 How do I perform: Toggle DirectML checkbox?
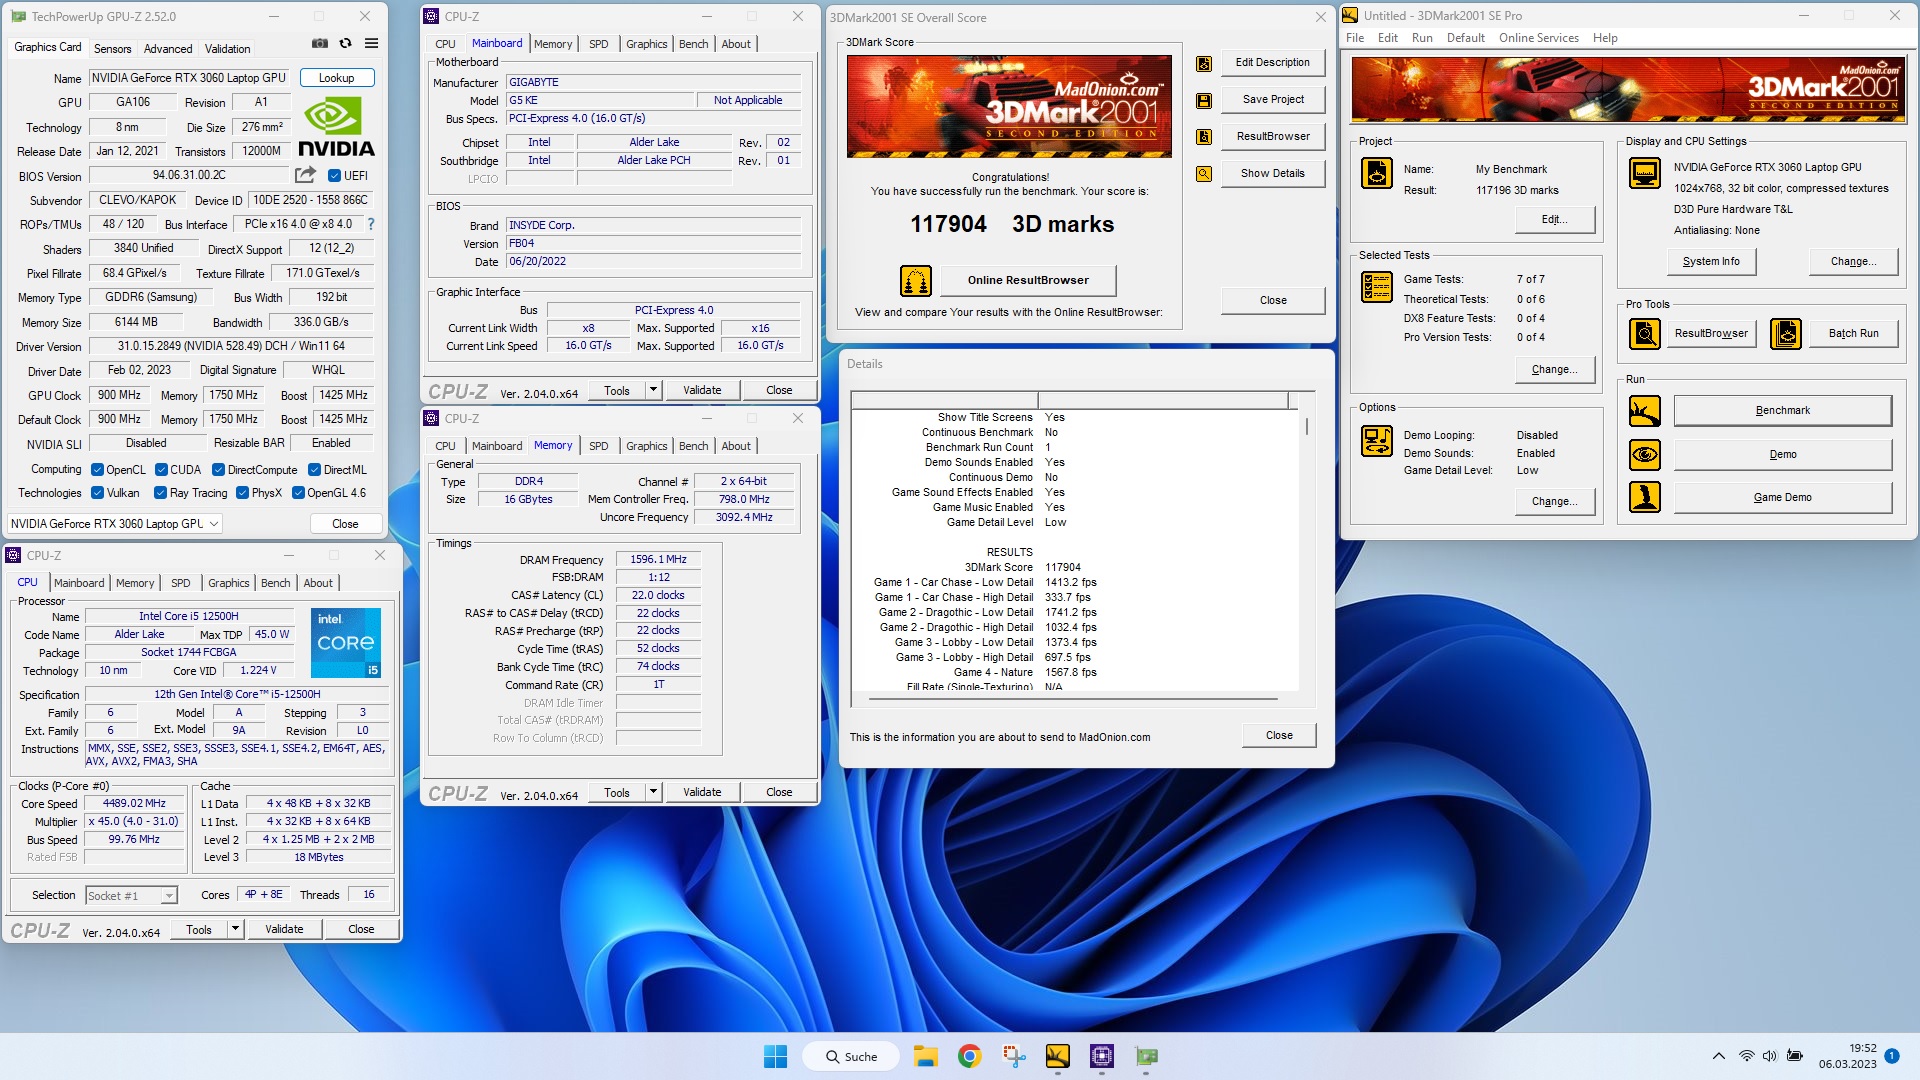click(x=314, y=470)
